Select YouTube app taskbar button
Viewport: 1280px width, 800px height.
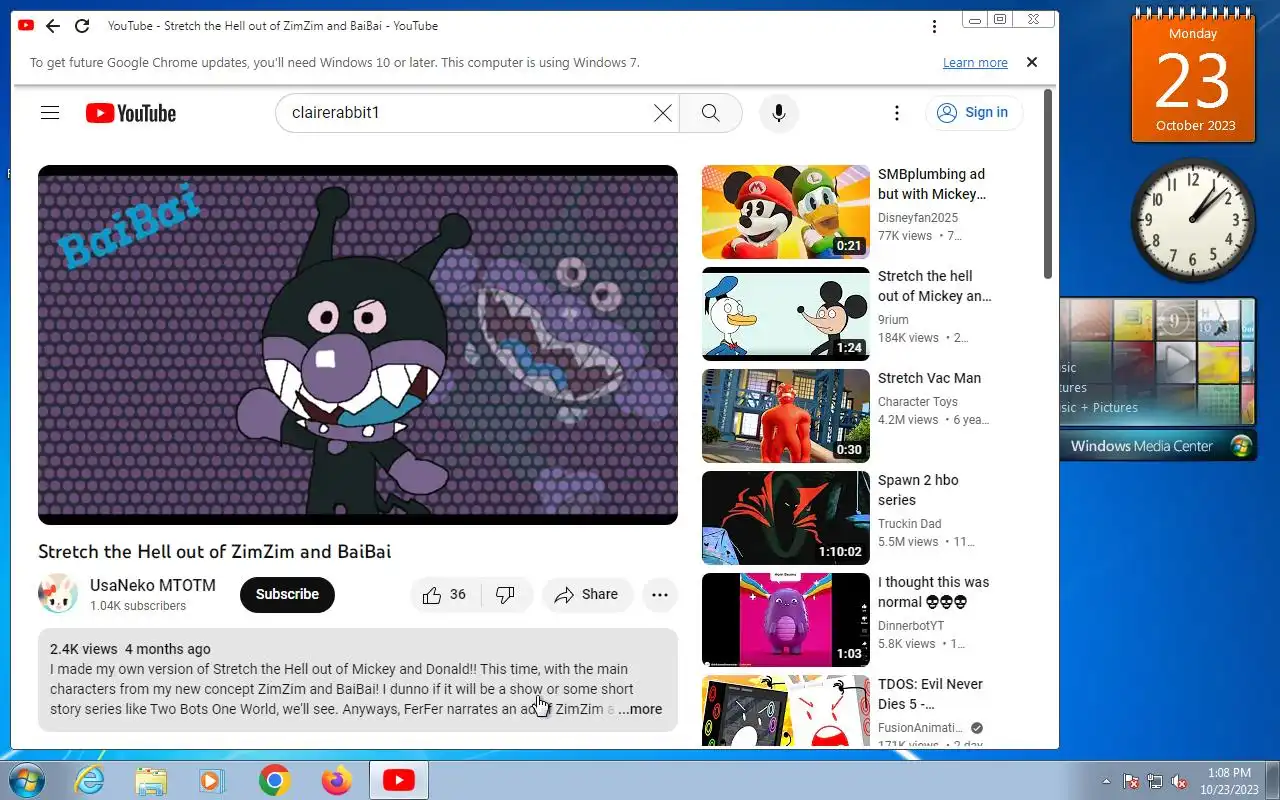coord(399,781)
